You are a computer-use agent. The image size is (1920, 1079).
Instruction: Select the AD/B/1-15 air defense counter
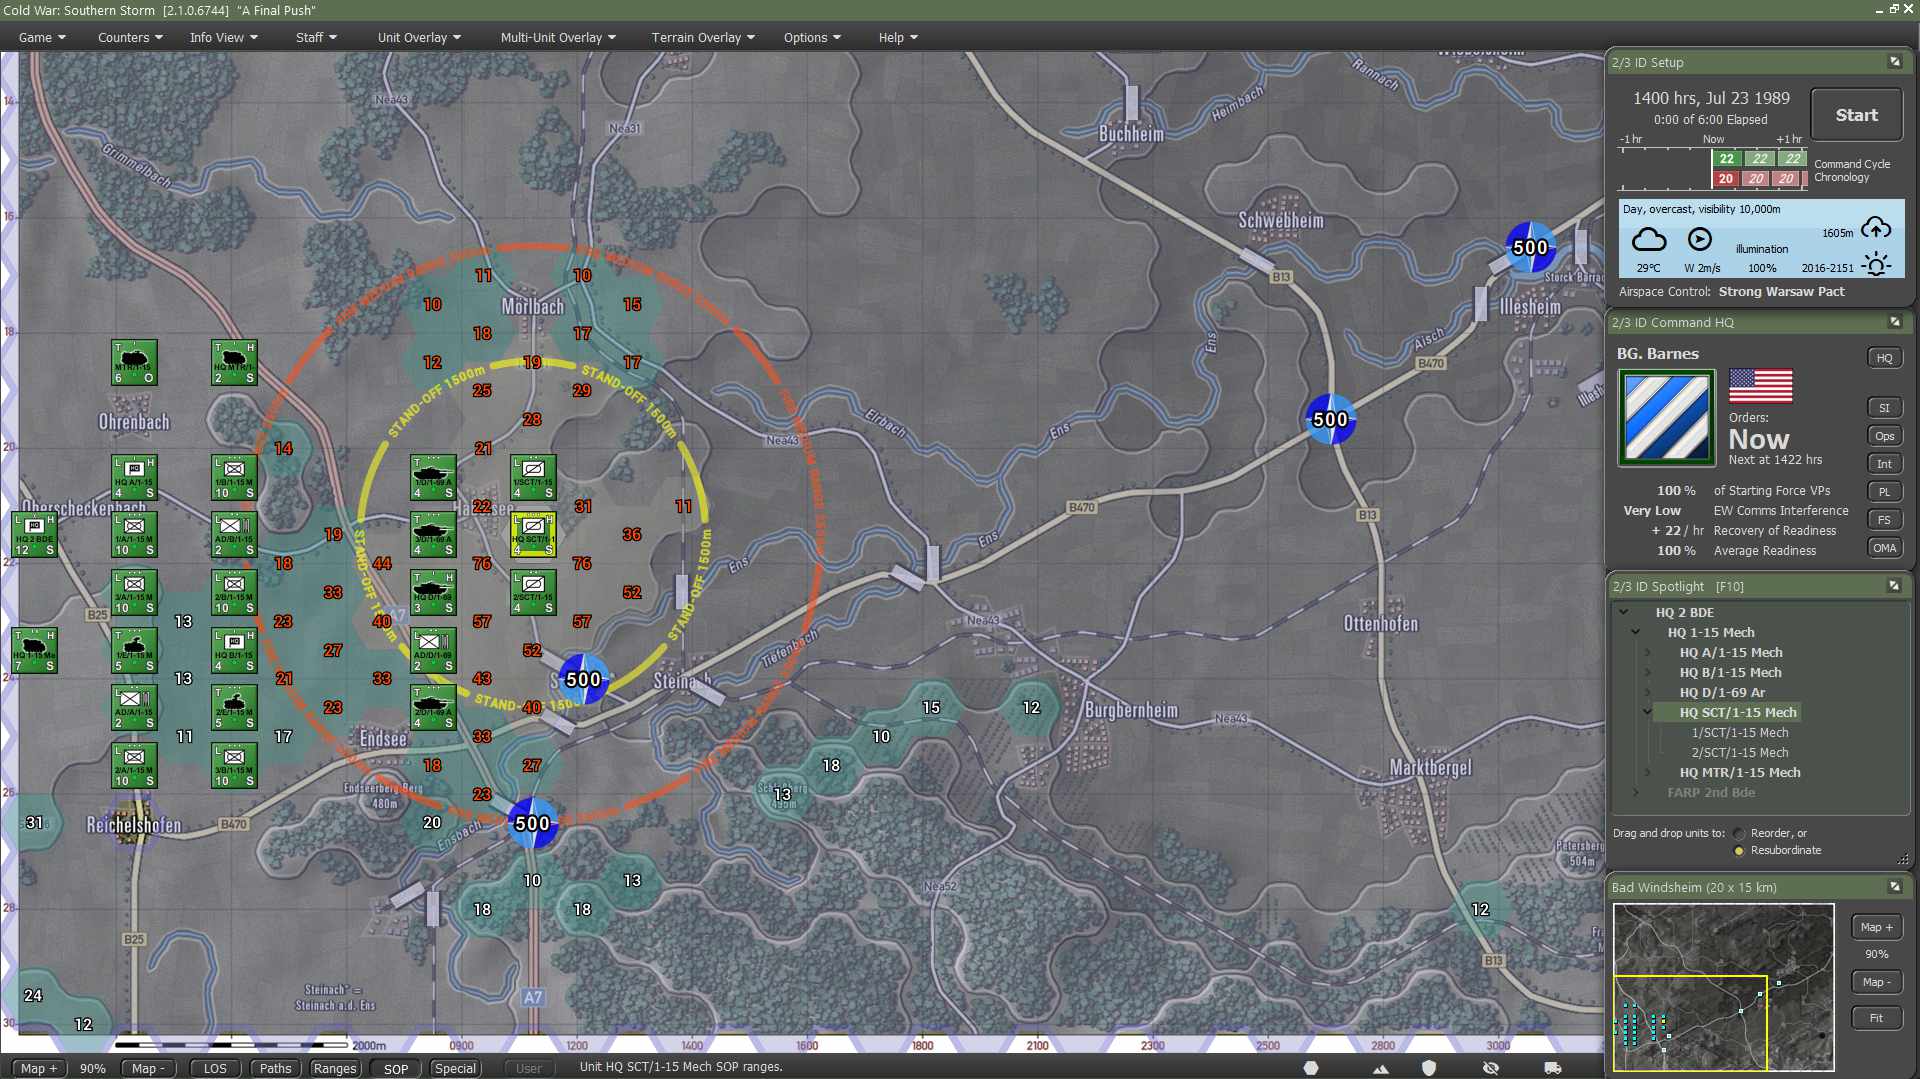click(x=234, y=535)
